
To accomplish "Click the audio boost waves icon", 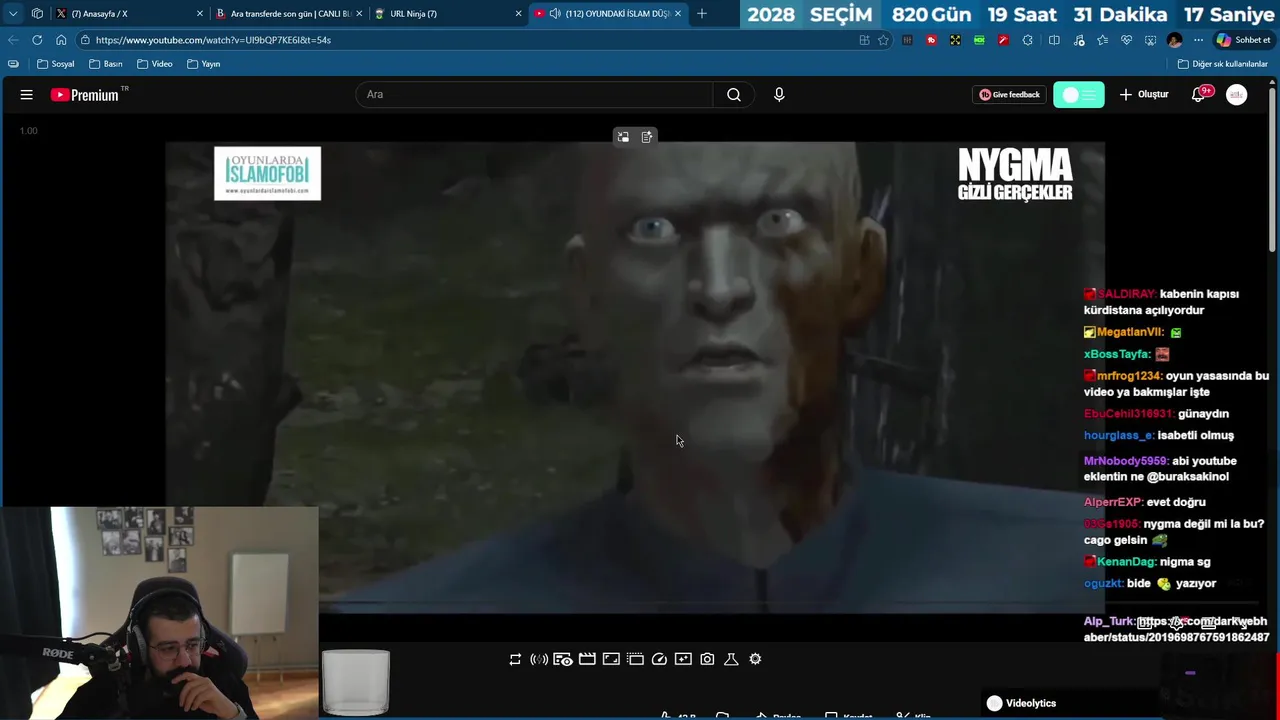I will [539, 659].
